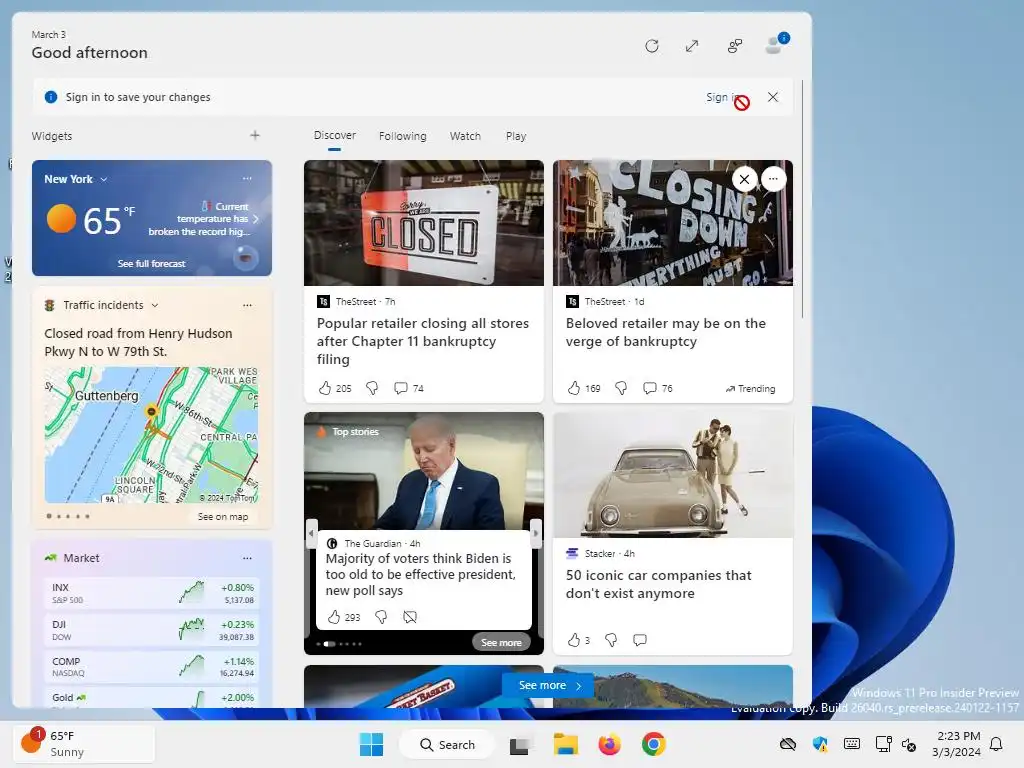
Task: Open the Gold market row
Action: click(152, 697)
